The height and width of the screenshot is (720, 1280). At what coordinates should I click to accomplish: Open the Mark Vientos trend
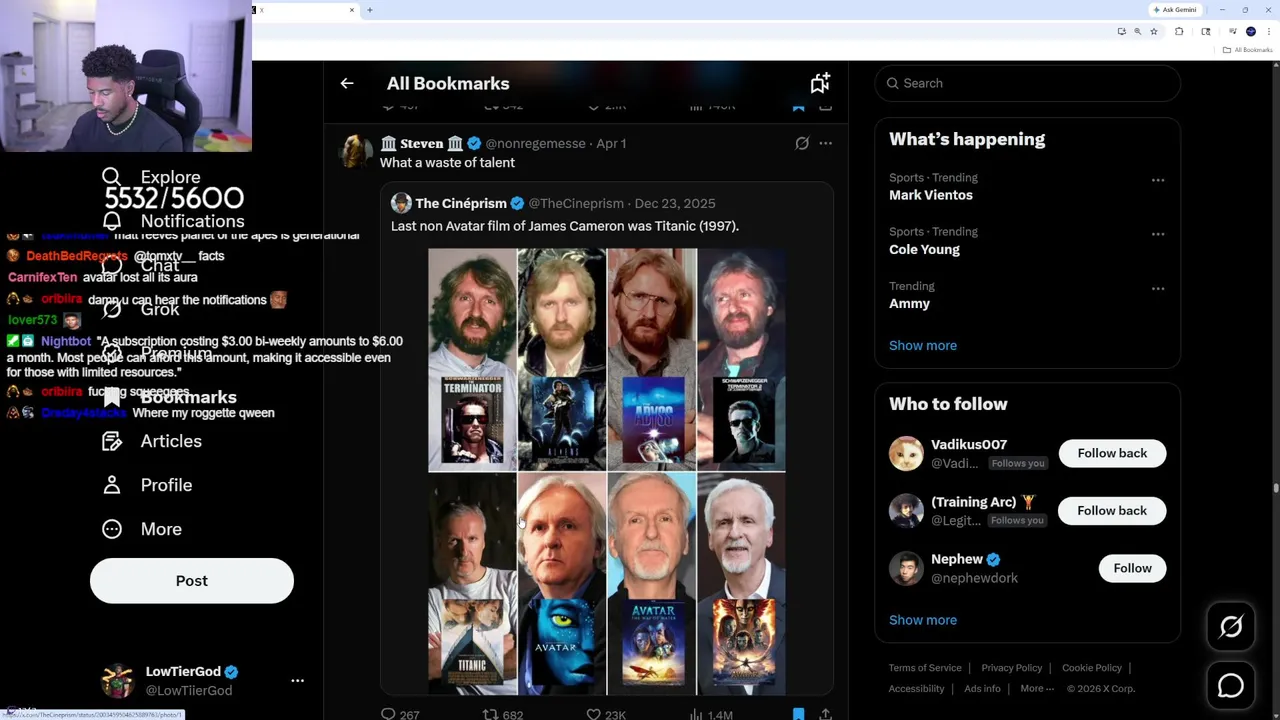click(931, 195)
